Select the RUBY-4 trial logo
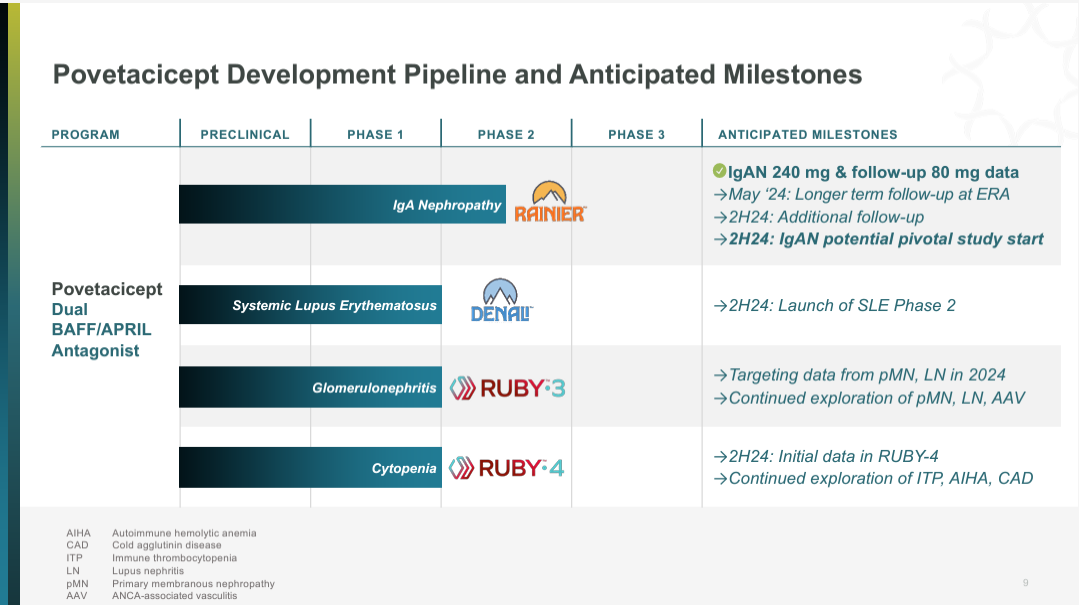Image resolution: width=1079 pixels, height=605 pixels. pos(507,467)
